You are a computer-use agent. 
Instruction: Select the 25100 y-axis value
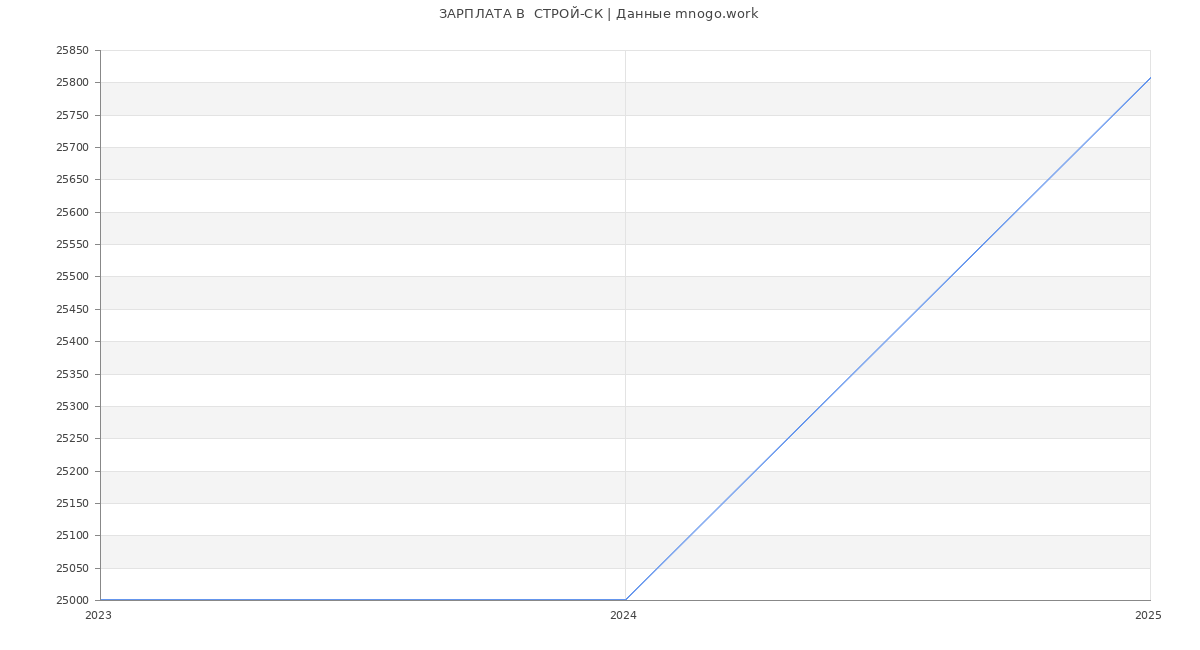(x=72, y=536)
